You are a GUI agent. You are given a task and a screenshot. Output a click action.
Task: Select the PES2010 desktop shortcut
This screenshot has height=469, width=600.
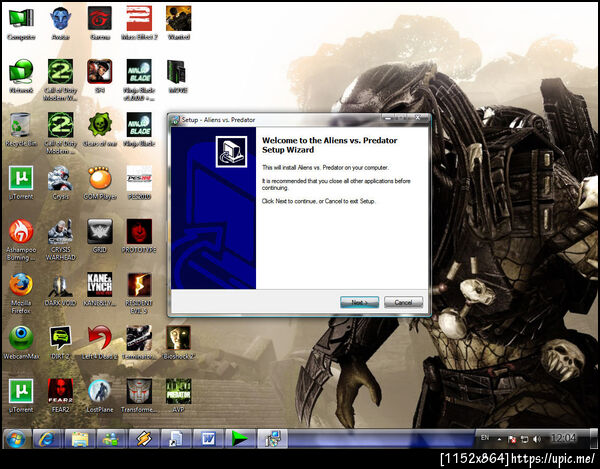tap(139, 183)
